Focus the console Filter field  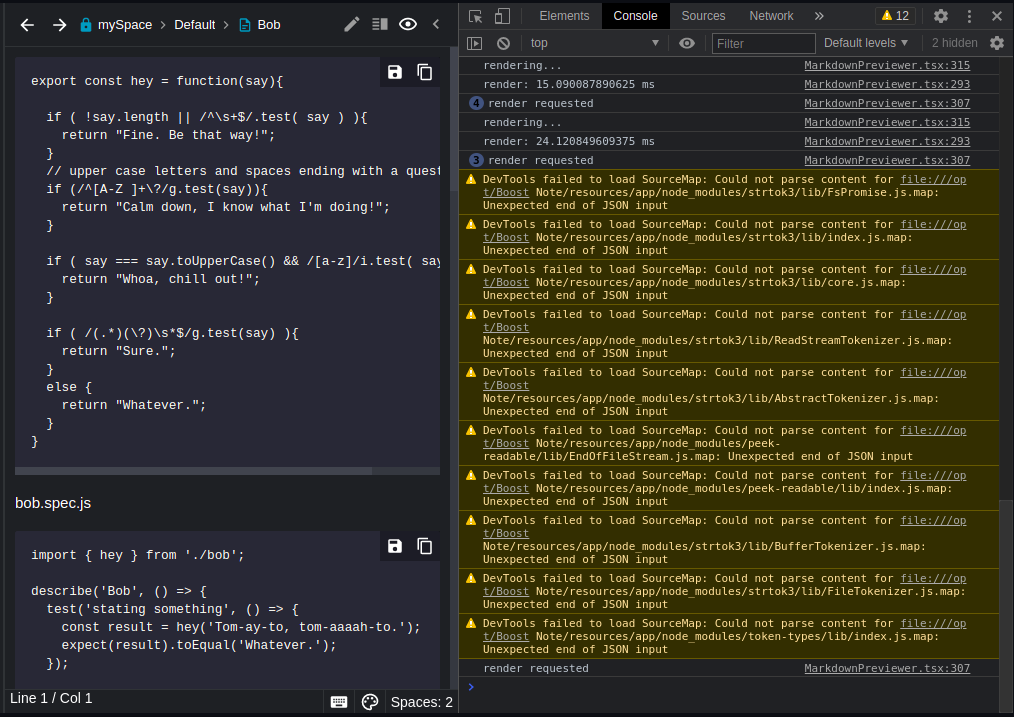point(763,43)
